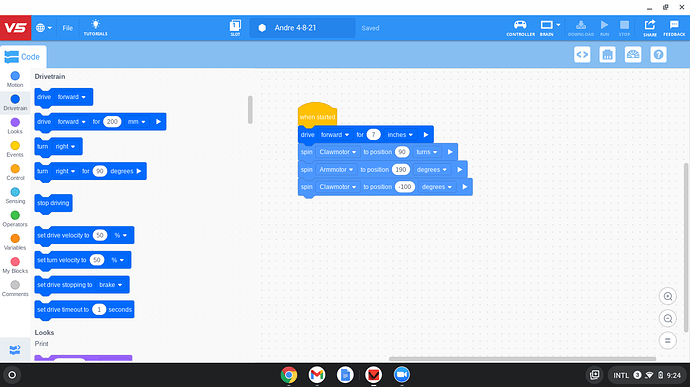The image size is (690, 387).
Task: Open the File menu
Action: [67, 28]
